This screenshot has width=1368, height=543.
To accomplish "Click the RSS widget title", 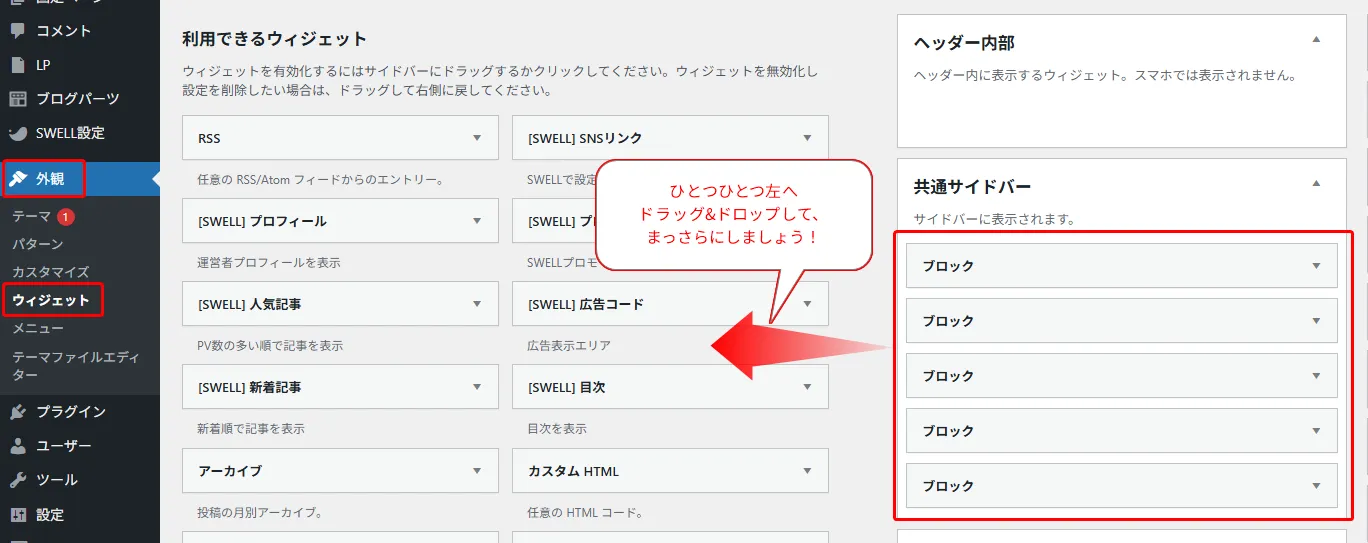I will click(x=209, y=138).
